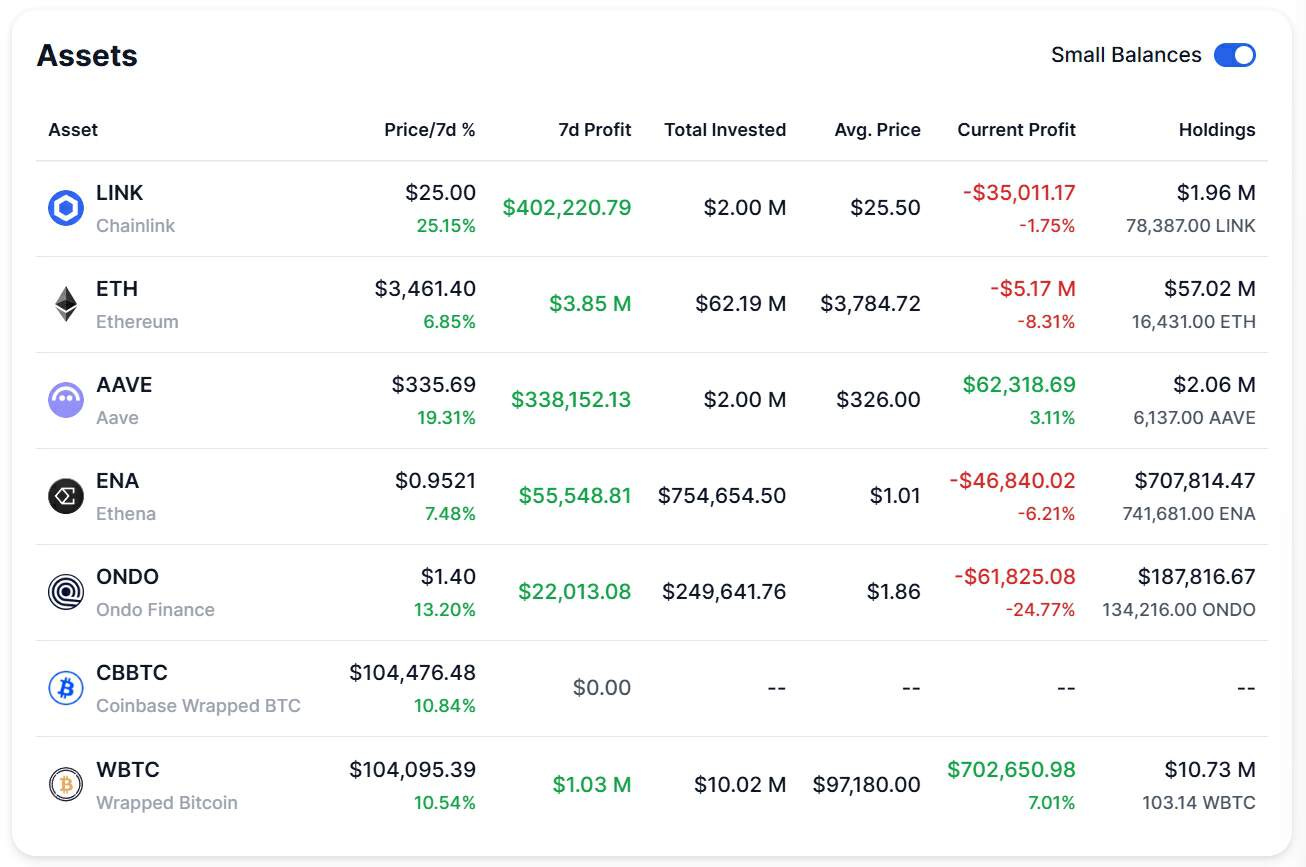Click the Coinbase Wrapped BTC icon
The height and width of the screenshot is (867, 1306).
tap(66, 688)
